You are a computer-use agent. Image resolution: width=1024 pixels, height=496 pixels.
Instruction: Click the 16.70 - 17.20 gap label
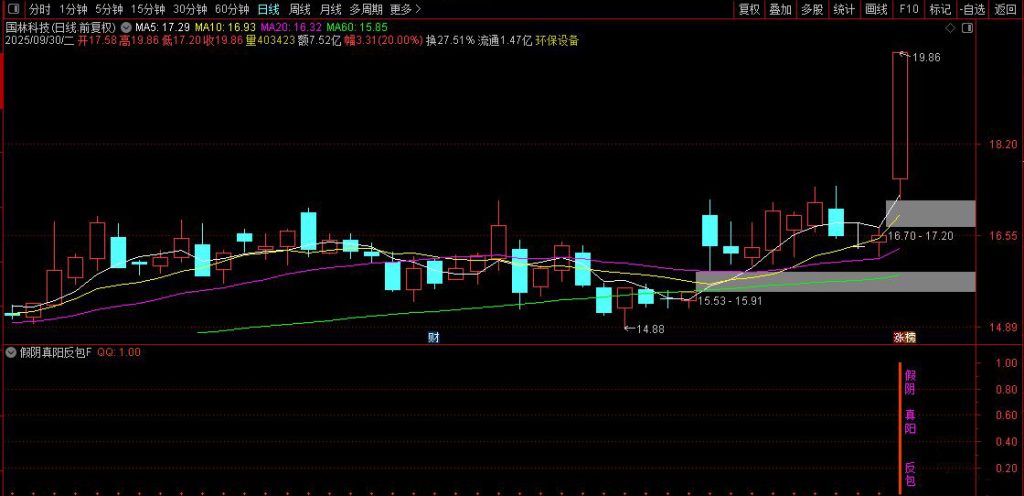[x=921, y=236]
